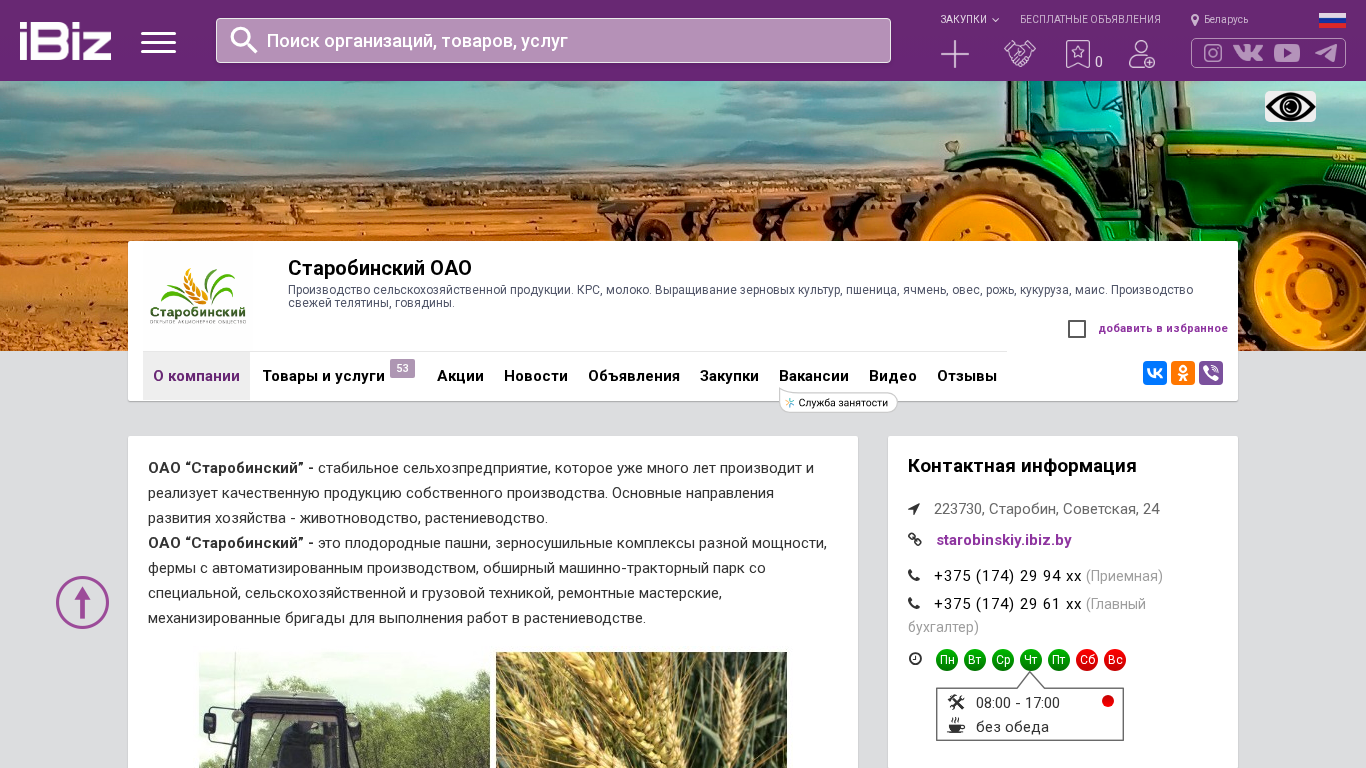Open the wheat ears photo thumbnail

pyautogui.click(x=641, y=710)
